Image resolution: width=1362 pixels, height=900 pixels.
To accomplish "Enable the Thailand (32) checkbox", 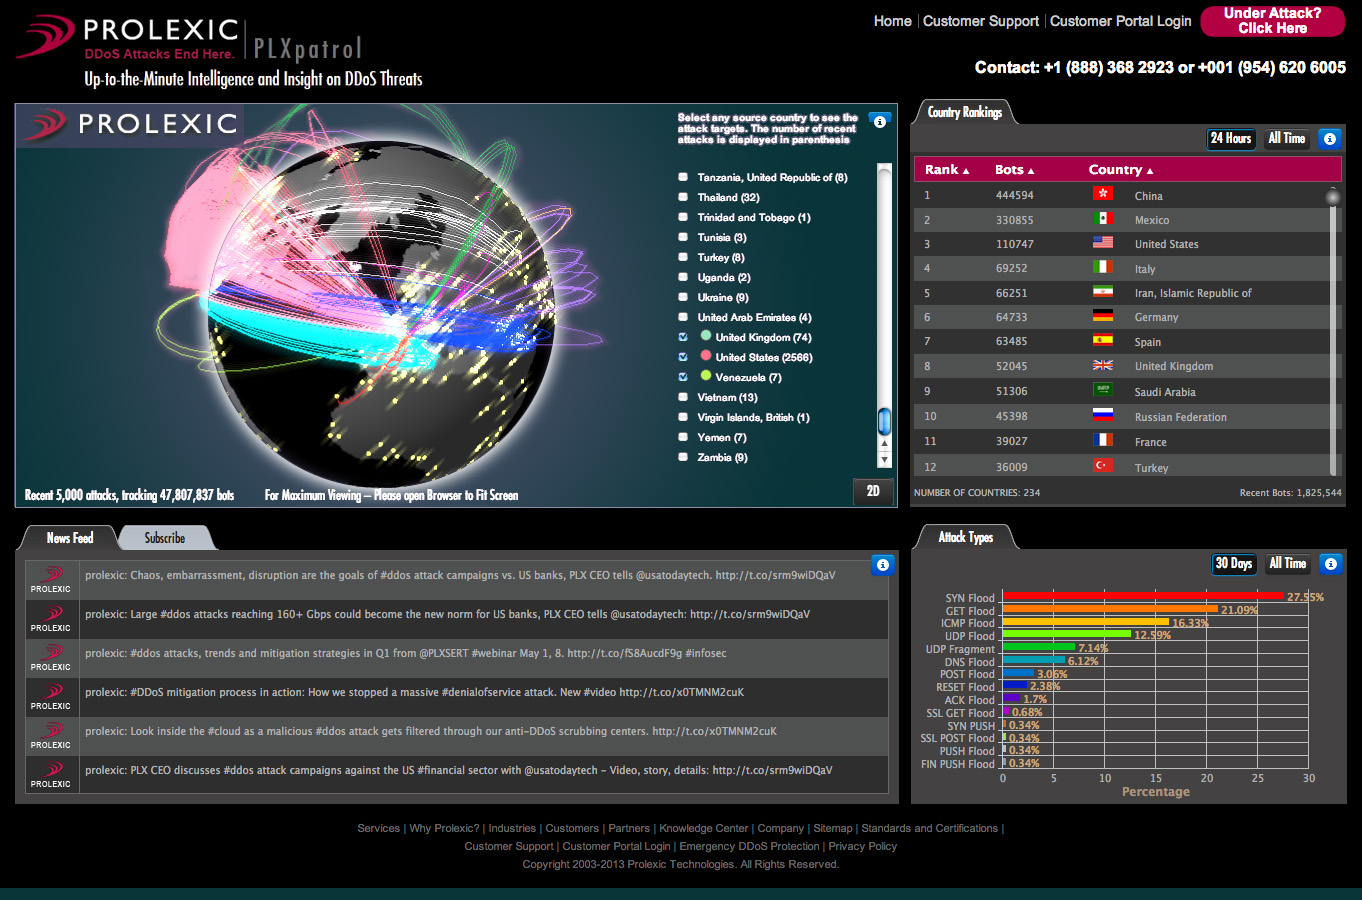I will pyautogui.click(x=683, y=197).
